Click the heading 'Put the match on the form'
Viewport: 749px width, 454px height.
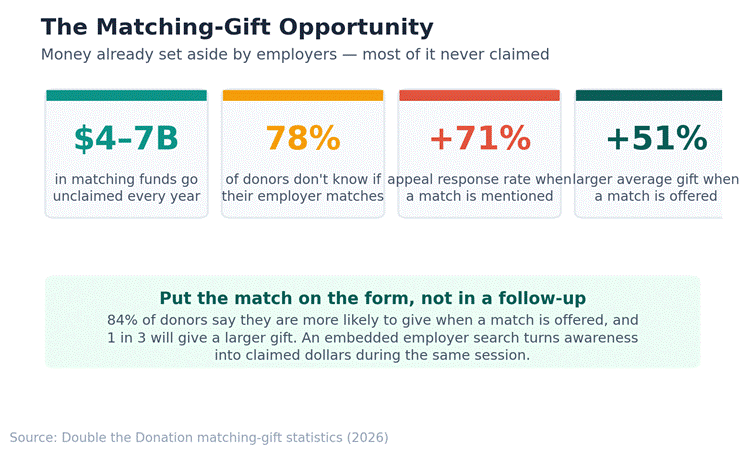[x=373, y=298]
